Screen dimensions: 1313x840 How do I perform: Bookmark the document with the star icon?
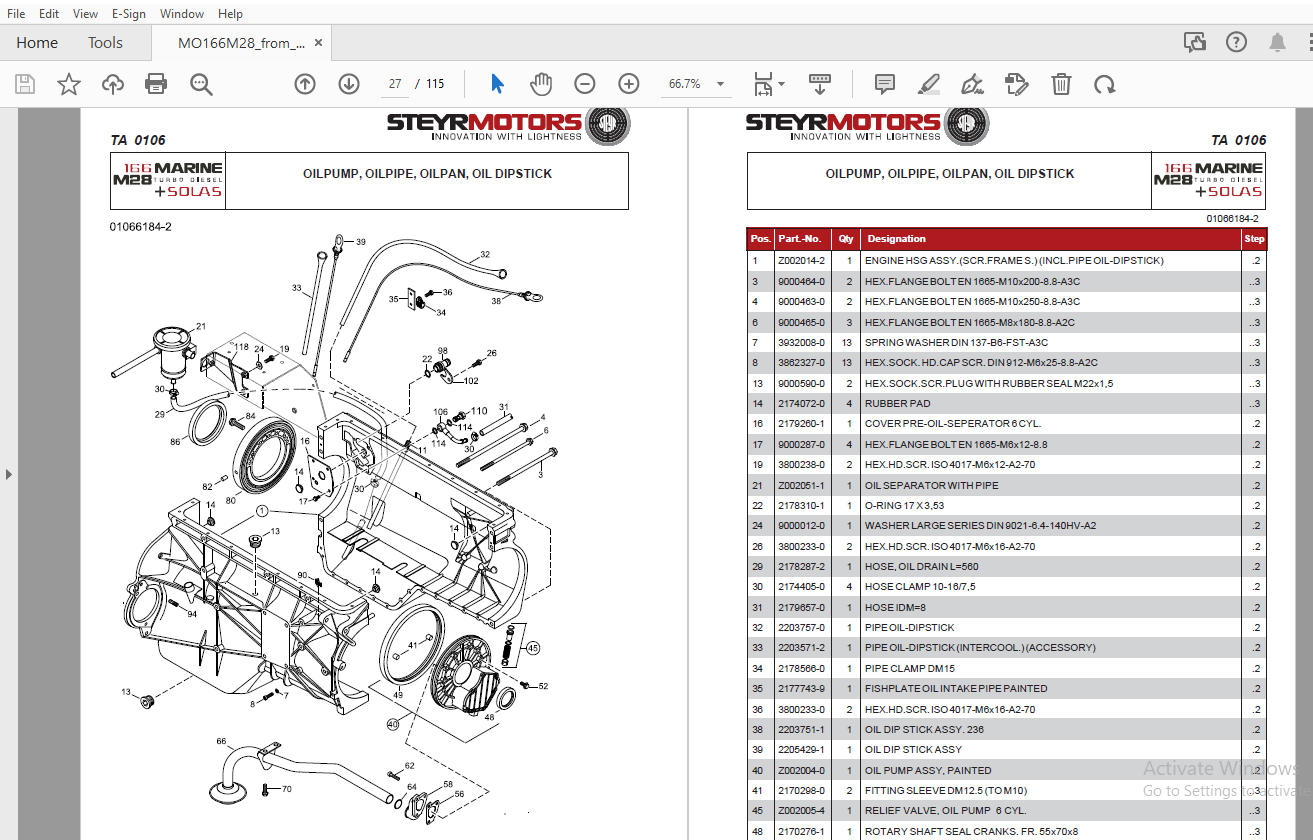coord(69,84)
